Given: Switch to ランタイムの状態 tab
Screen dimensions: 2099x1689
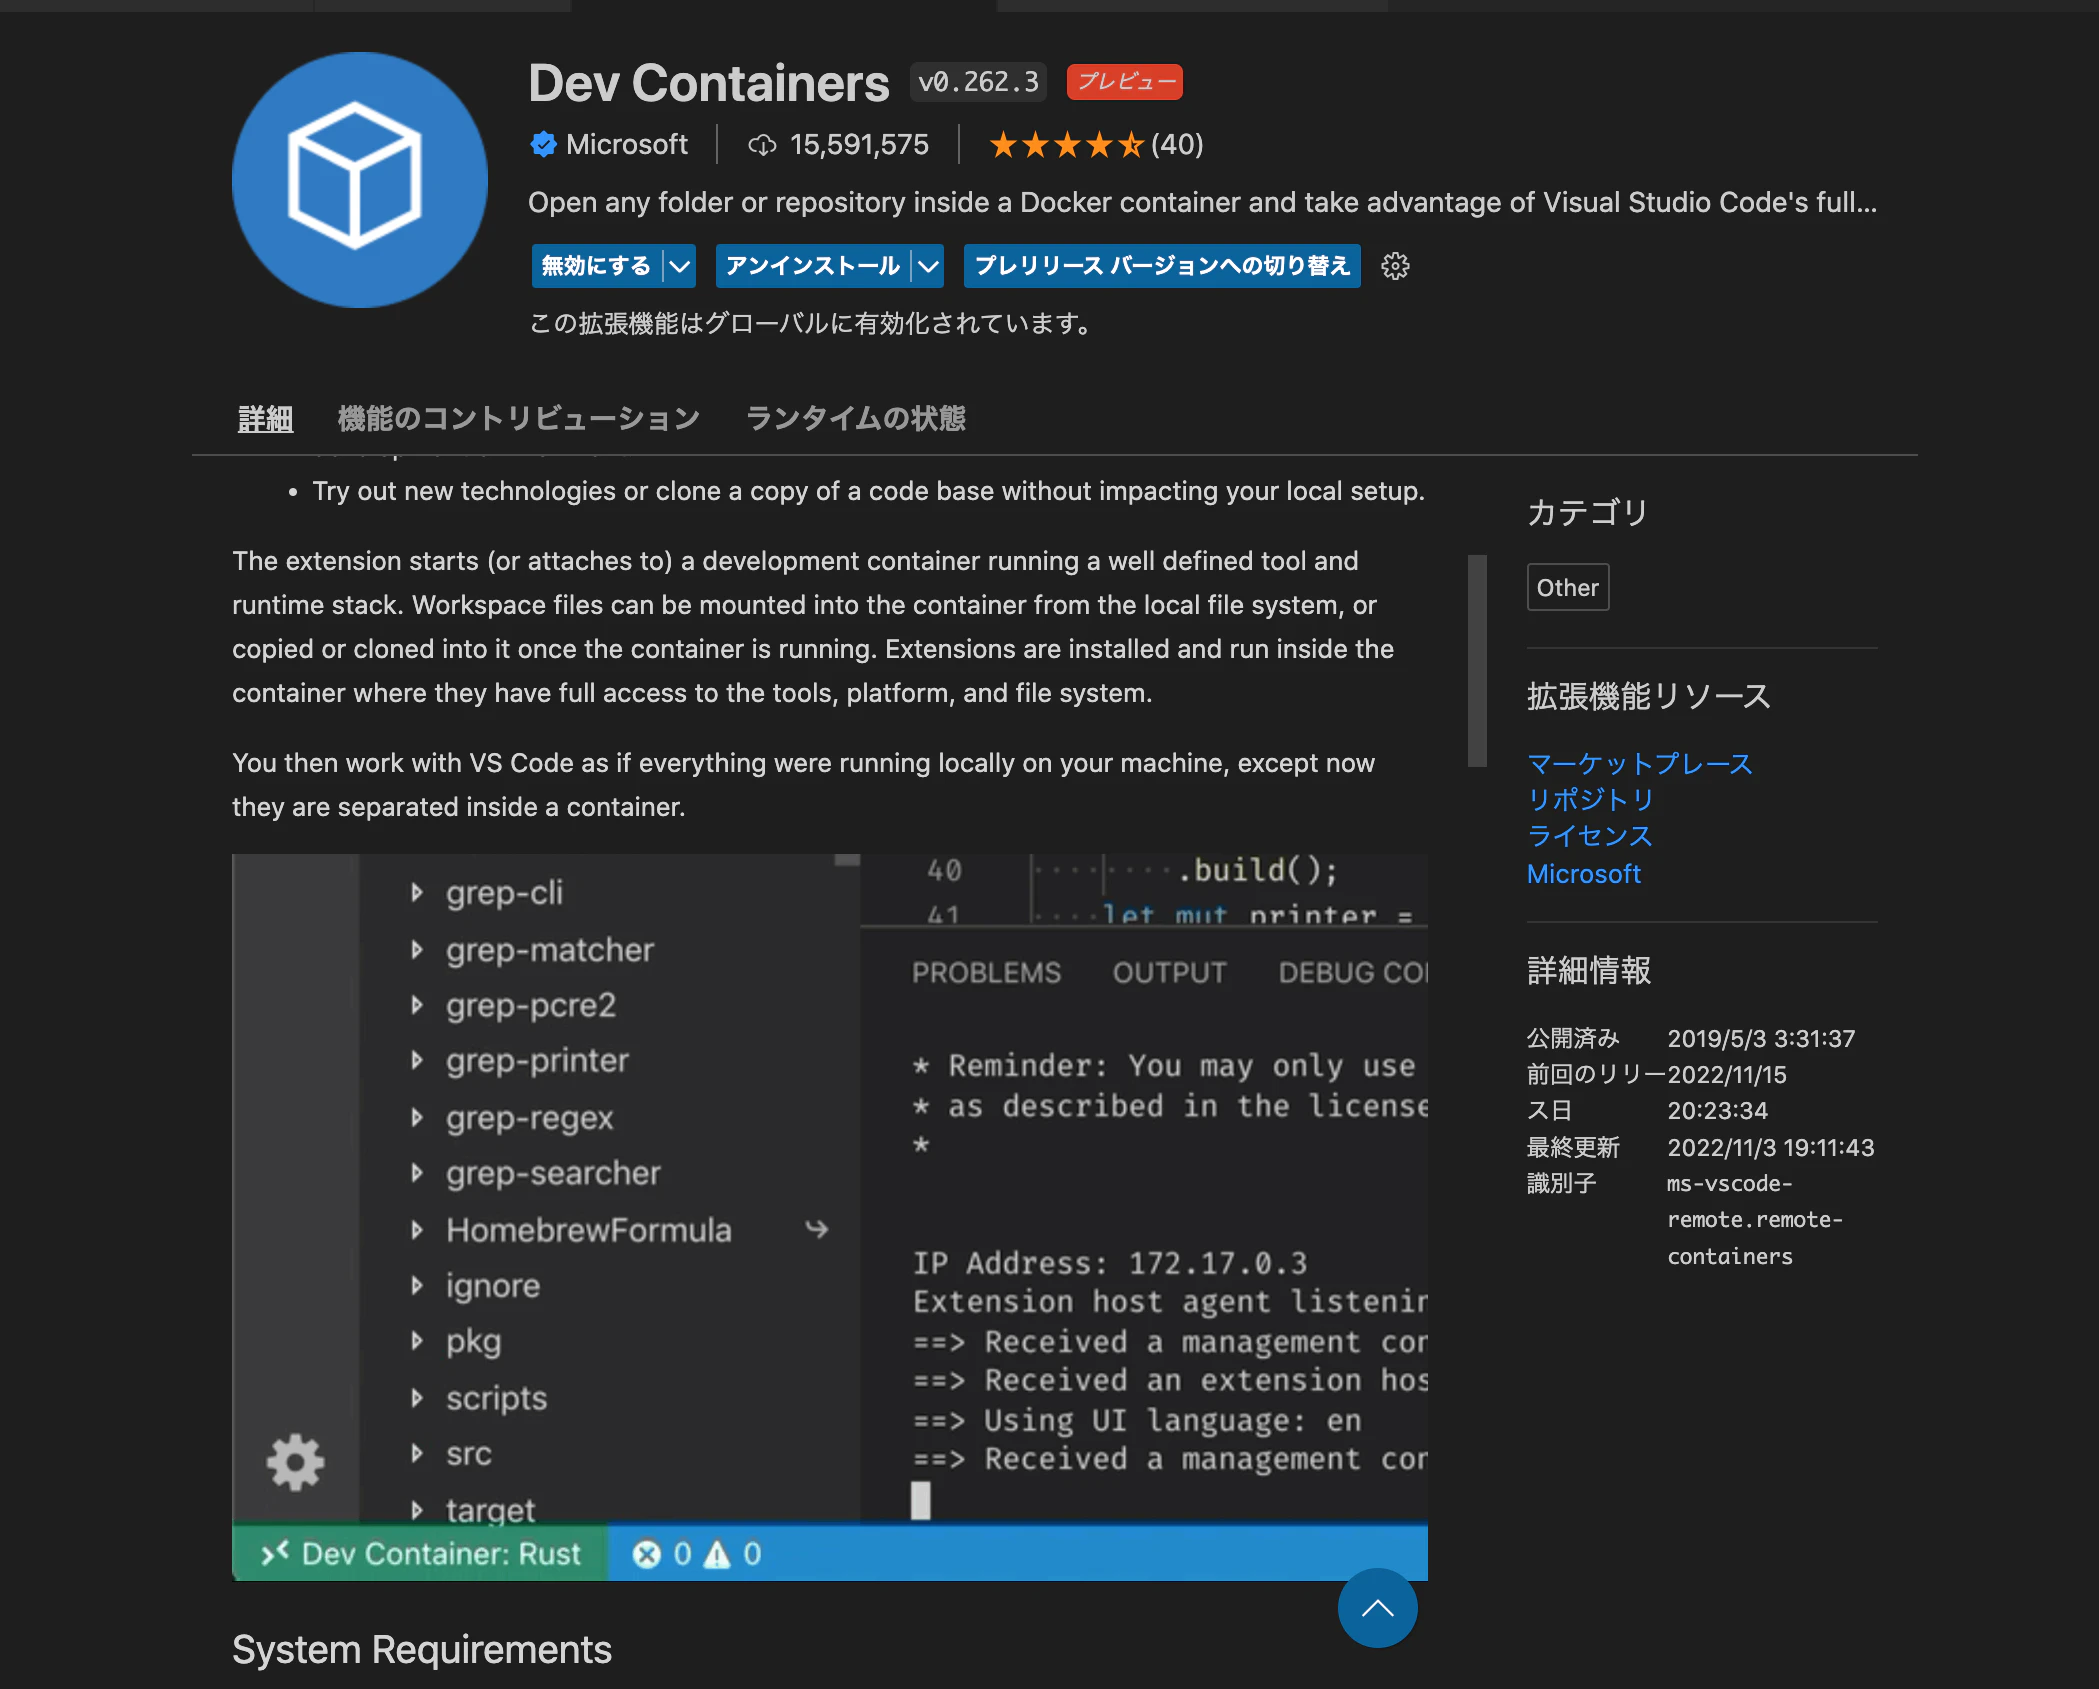Looking at the screenshot, I should pyautogui.click(x=856, y=418).
